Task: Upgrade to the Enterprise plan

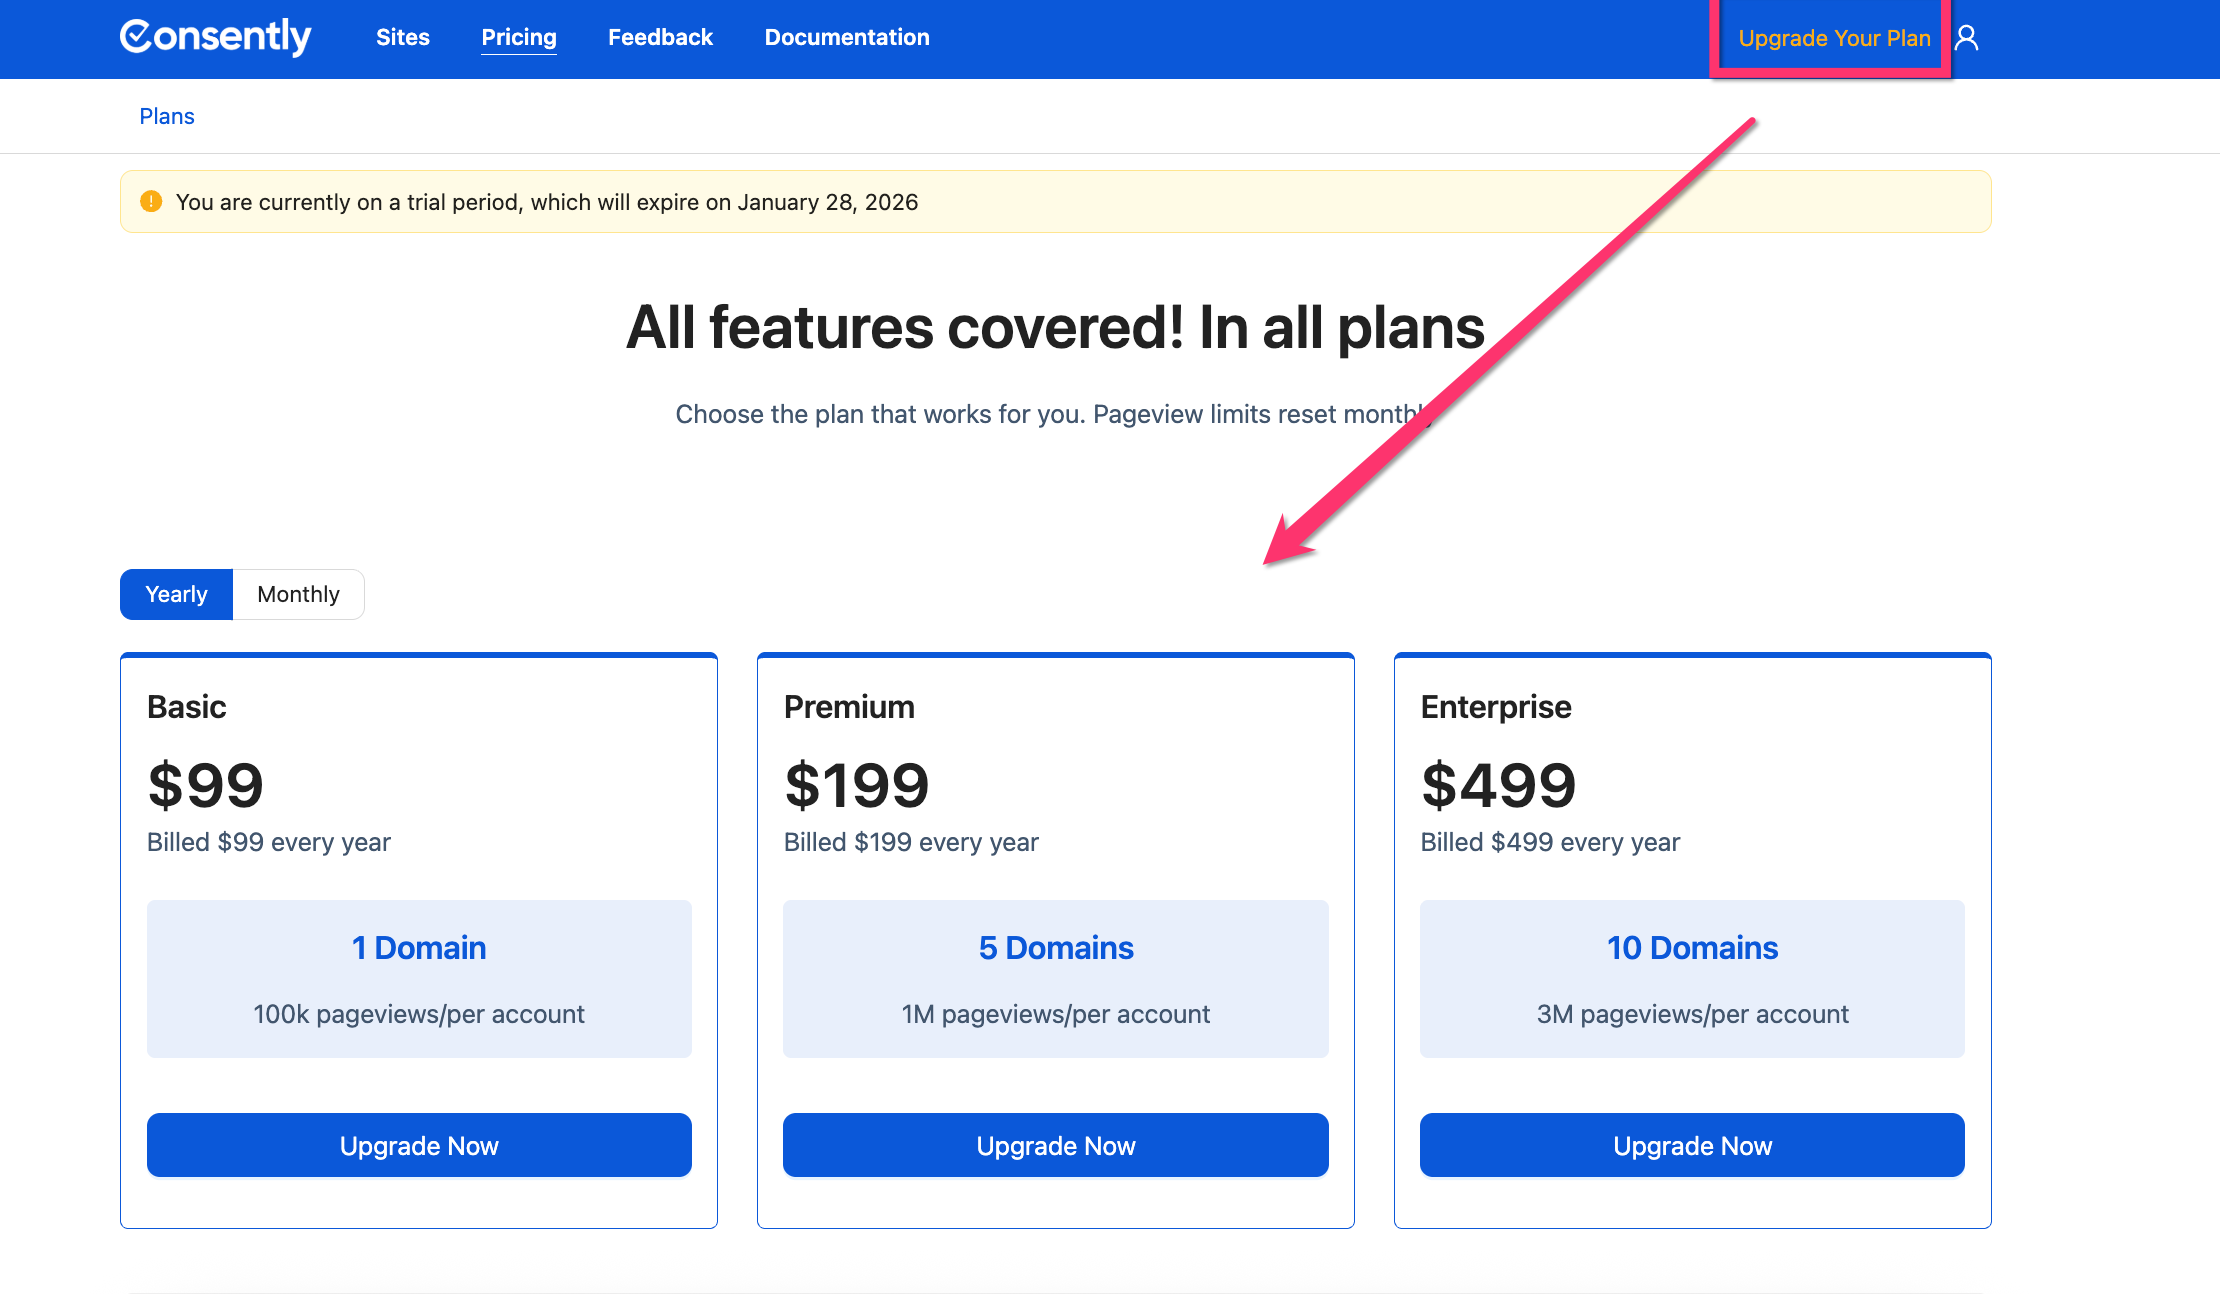Action: coord(1692,1145)
